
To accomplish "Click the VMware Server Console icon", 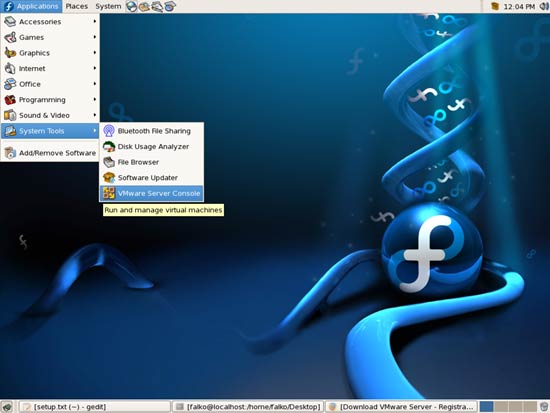I will point(109,193).
